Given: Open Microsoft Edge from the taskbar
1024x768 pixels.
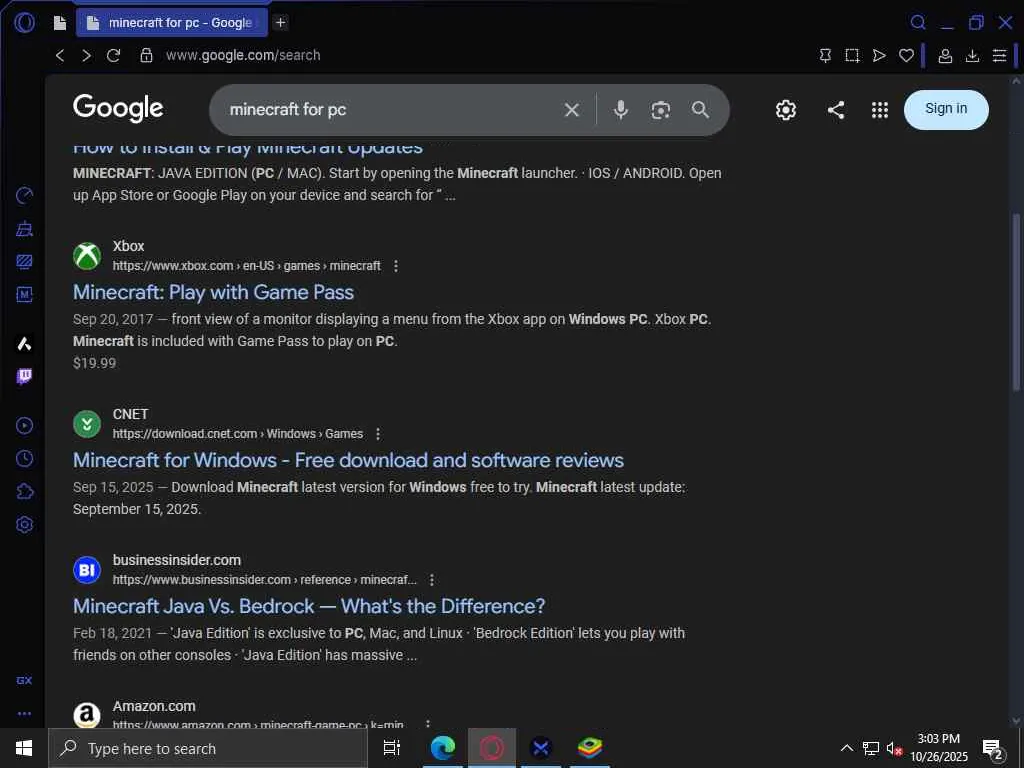Looking at the screenshot, I should tap(443, 748).
